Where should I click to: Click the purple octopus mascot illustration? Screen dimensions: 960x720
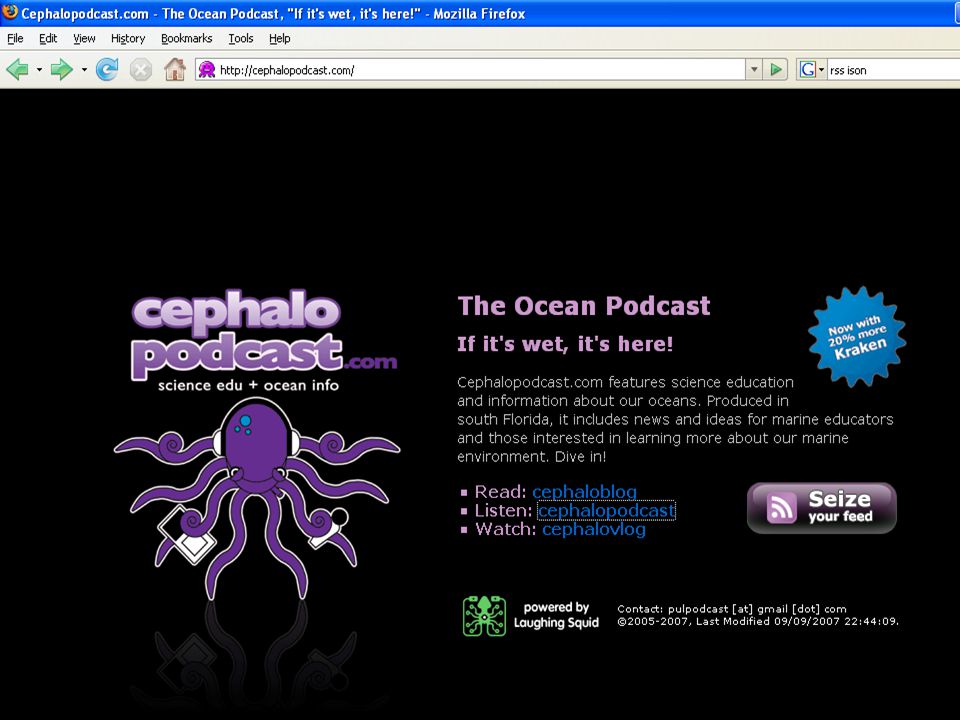(x=257, y=499)
